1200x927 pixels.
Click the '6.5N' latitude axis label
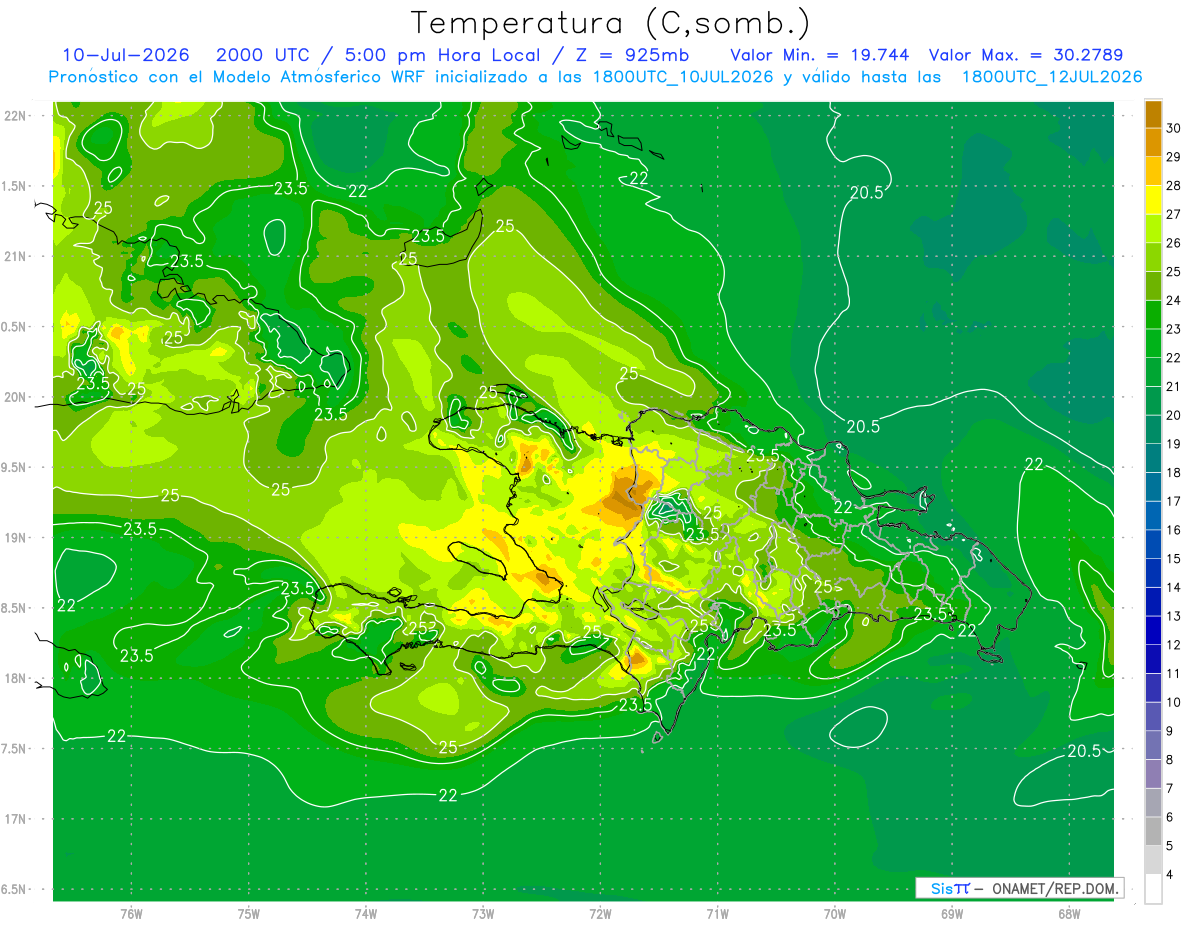(x=15, y=889)
